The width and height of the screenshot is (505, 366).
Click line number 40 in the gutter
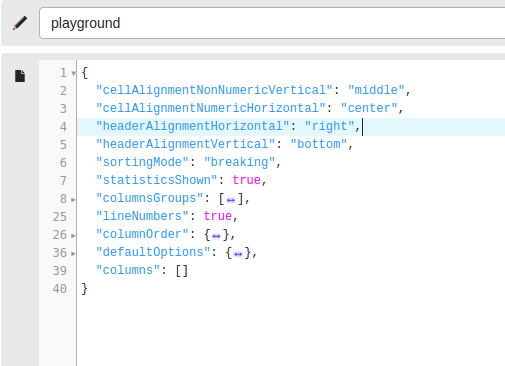[x=60, y=289]
